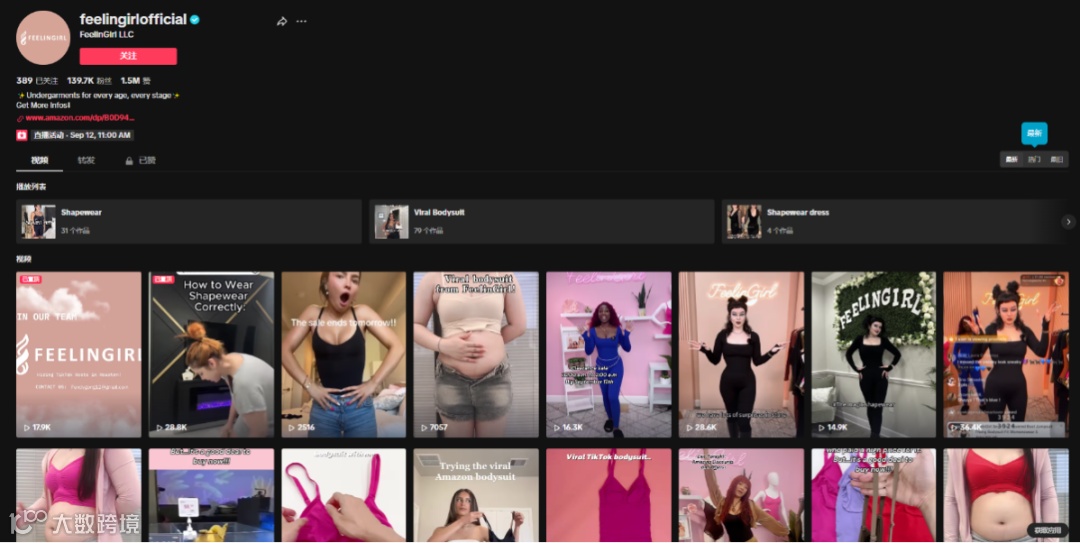Screen dimensions: 1080x543
Task: Open the aquarium video in the second row
Action: [x=211, y=495]
